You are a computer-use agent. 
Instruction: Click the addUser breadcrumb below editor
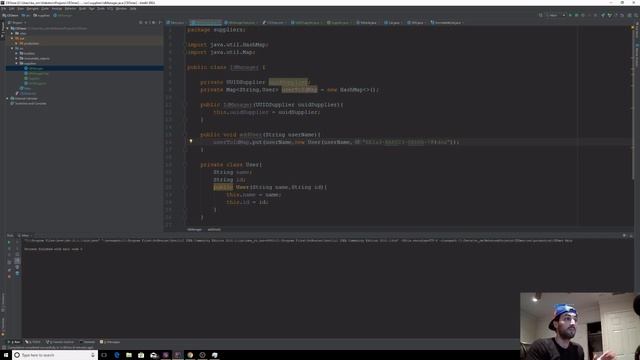point(214,229)
